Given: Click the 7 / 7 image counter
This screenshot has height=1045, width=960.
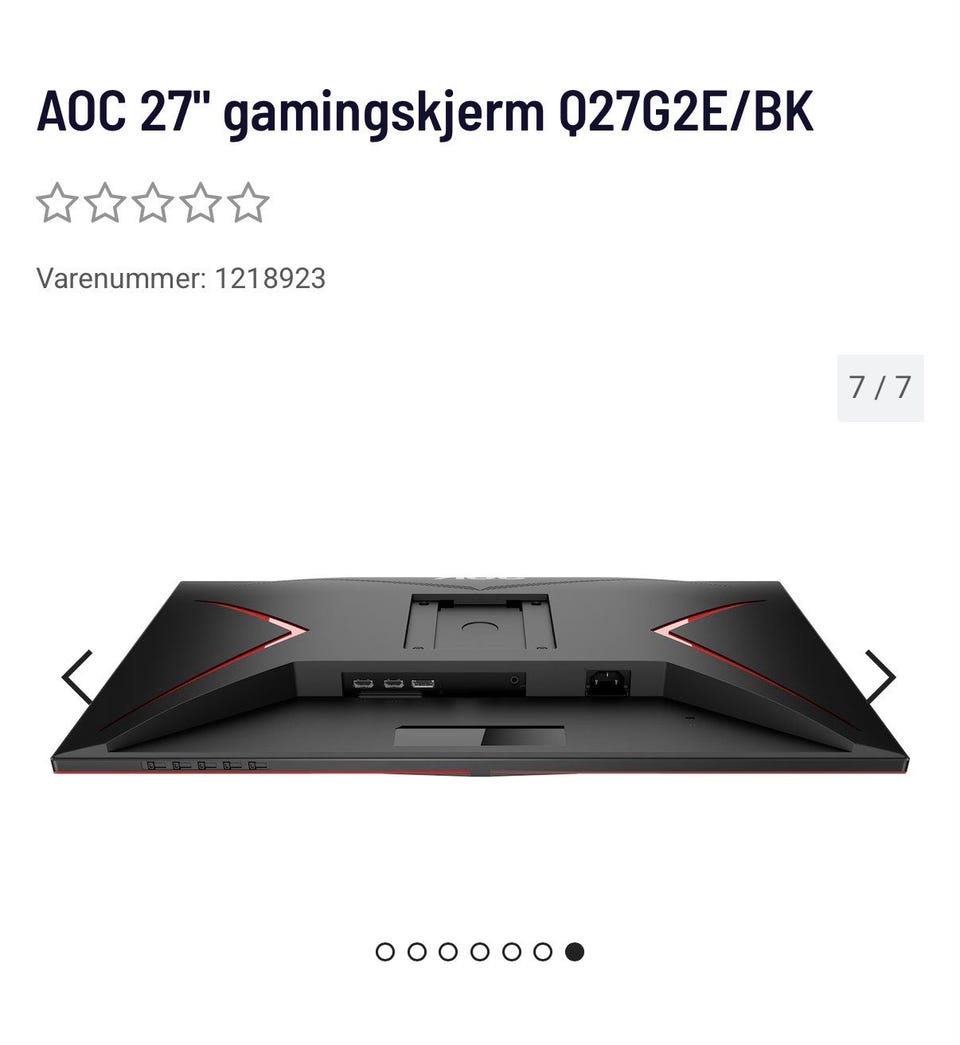Looking at the screenshot, I should (x=881, y=388).
